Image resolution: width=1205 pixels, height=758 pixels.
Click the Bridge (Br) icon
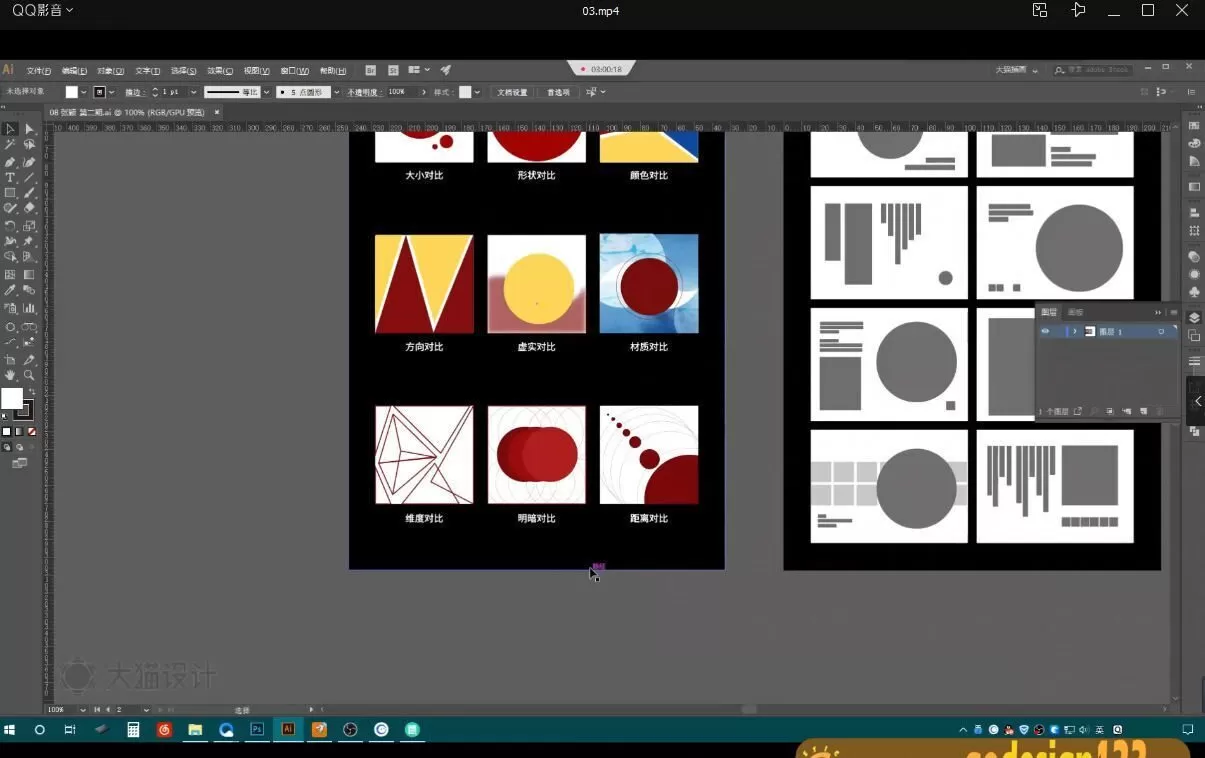click(x=371, y=70)
